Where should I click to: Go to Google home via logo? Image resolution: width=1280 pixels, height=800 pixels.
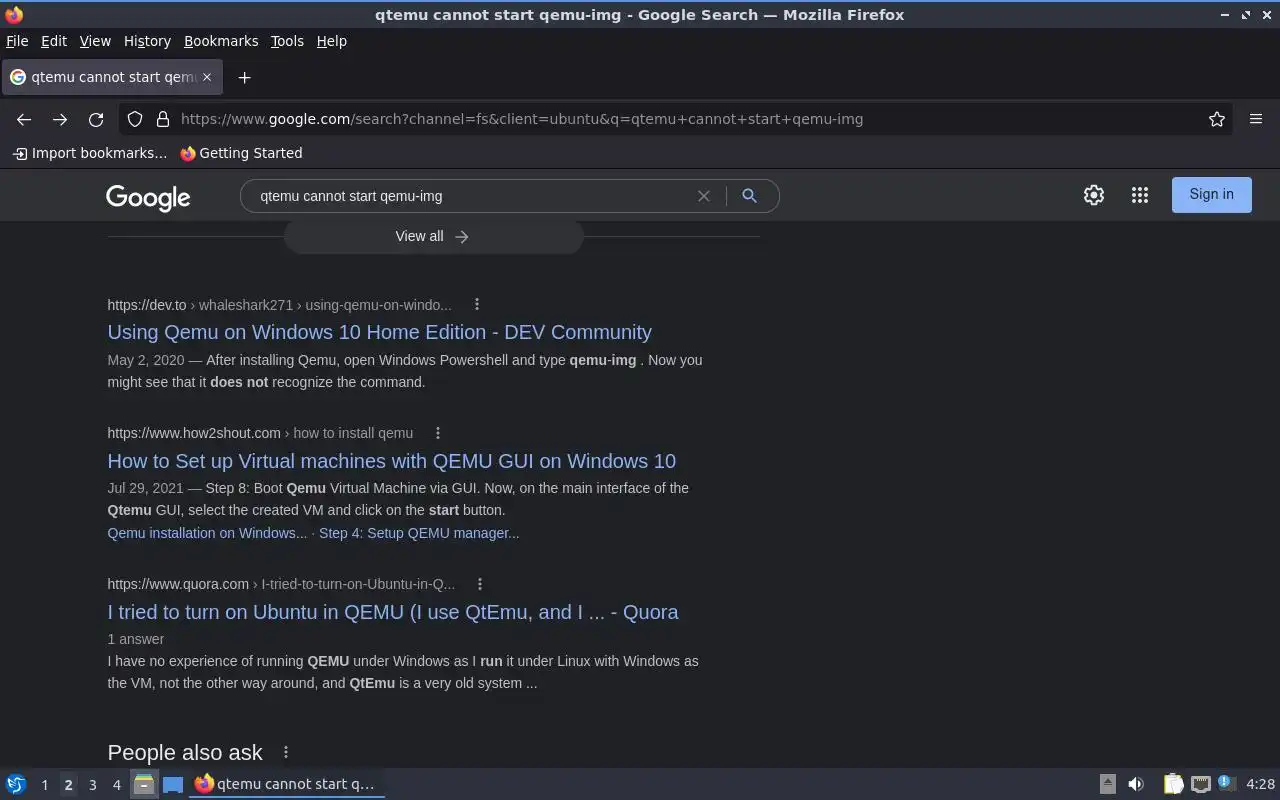(148, 198)
